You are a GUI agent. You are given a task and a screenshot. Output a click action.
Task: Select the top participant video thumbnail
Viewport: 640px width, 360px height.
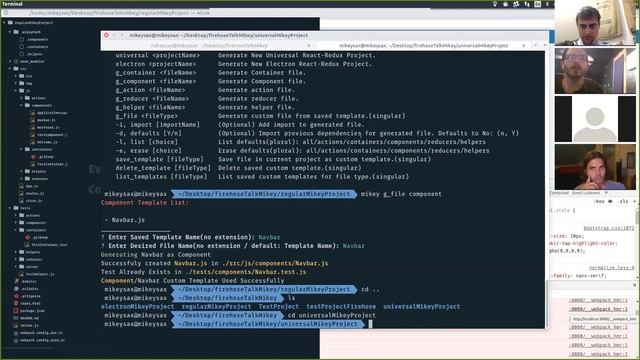click(x=595, y=22)
